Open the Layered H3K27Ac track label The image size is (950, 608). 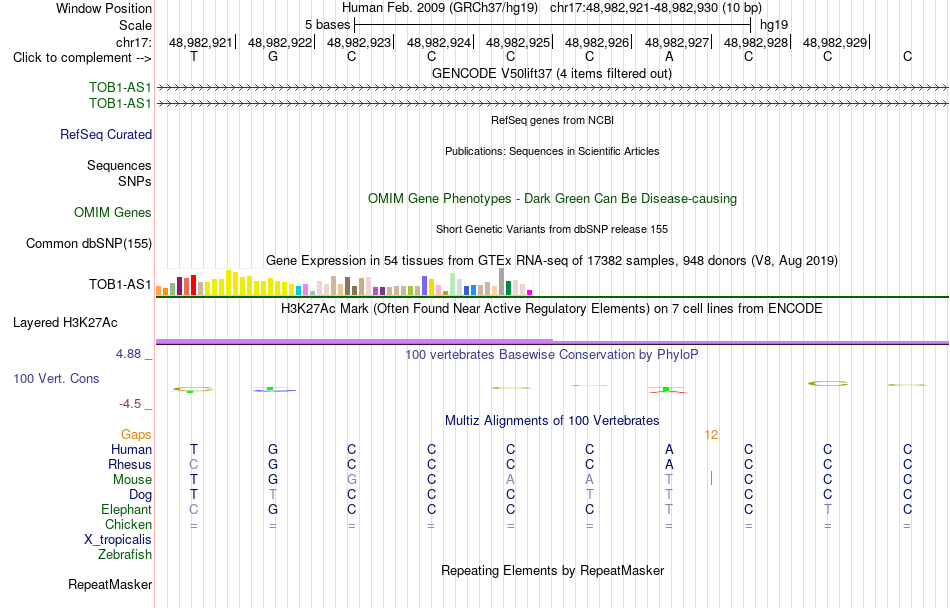[x=65, y=323]
